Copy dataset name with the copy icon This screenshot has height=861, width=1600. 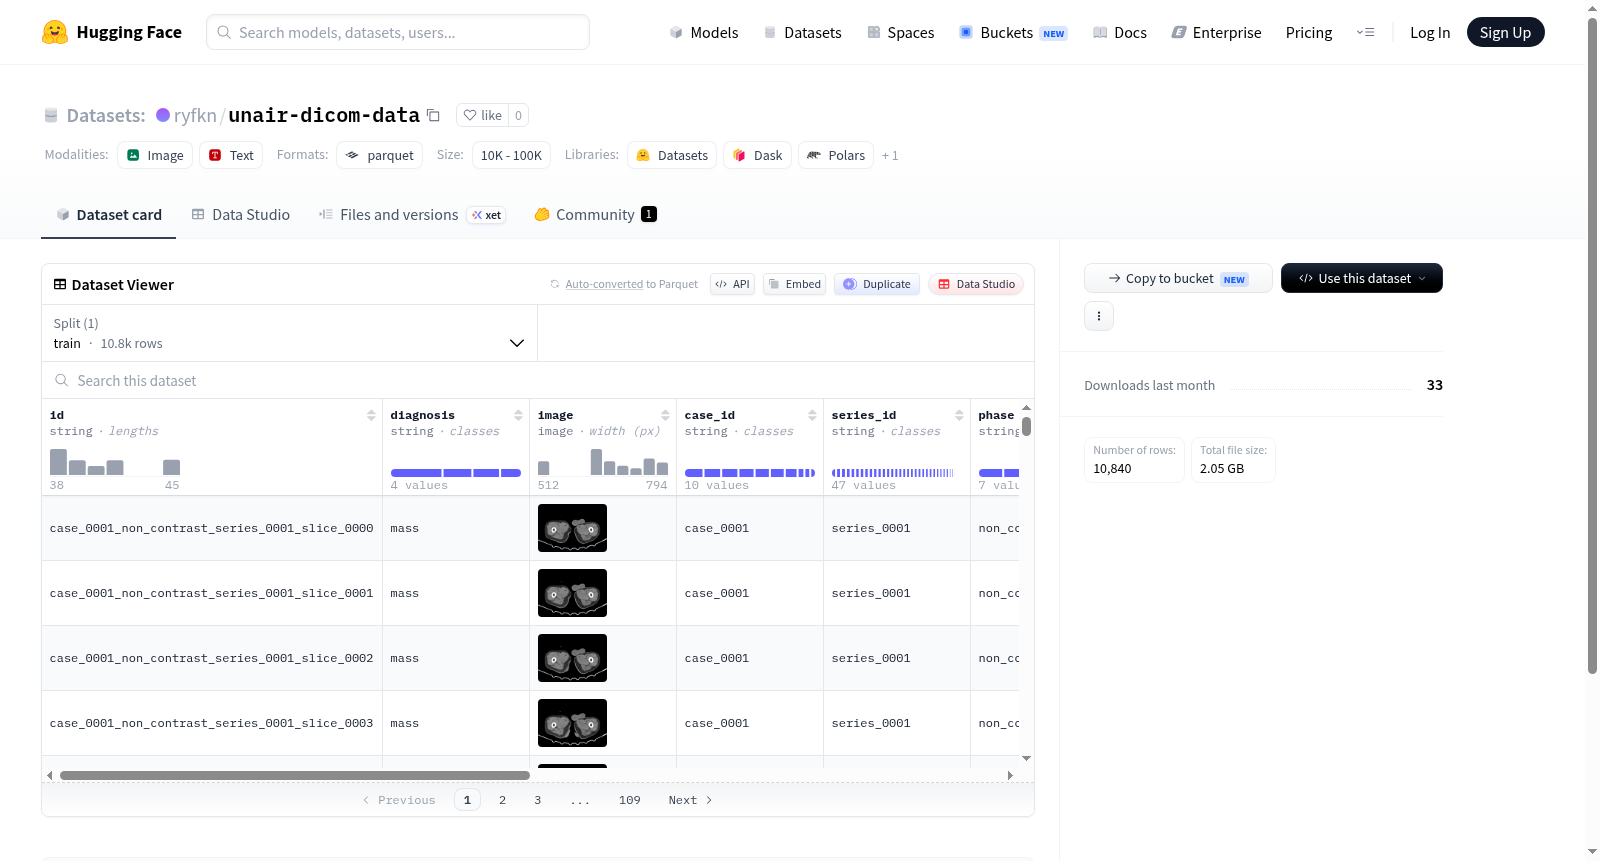[433, 115]
